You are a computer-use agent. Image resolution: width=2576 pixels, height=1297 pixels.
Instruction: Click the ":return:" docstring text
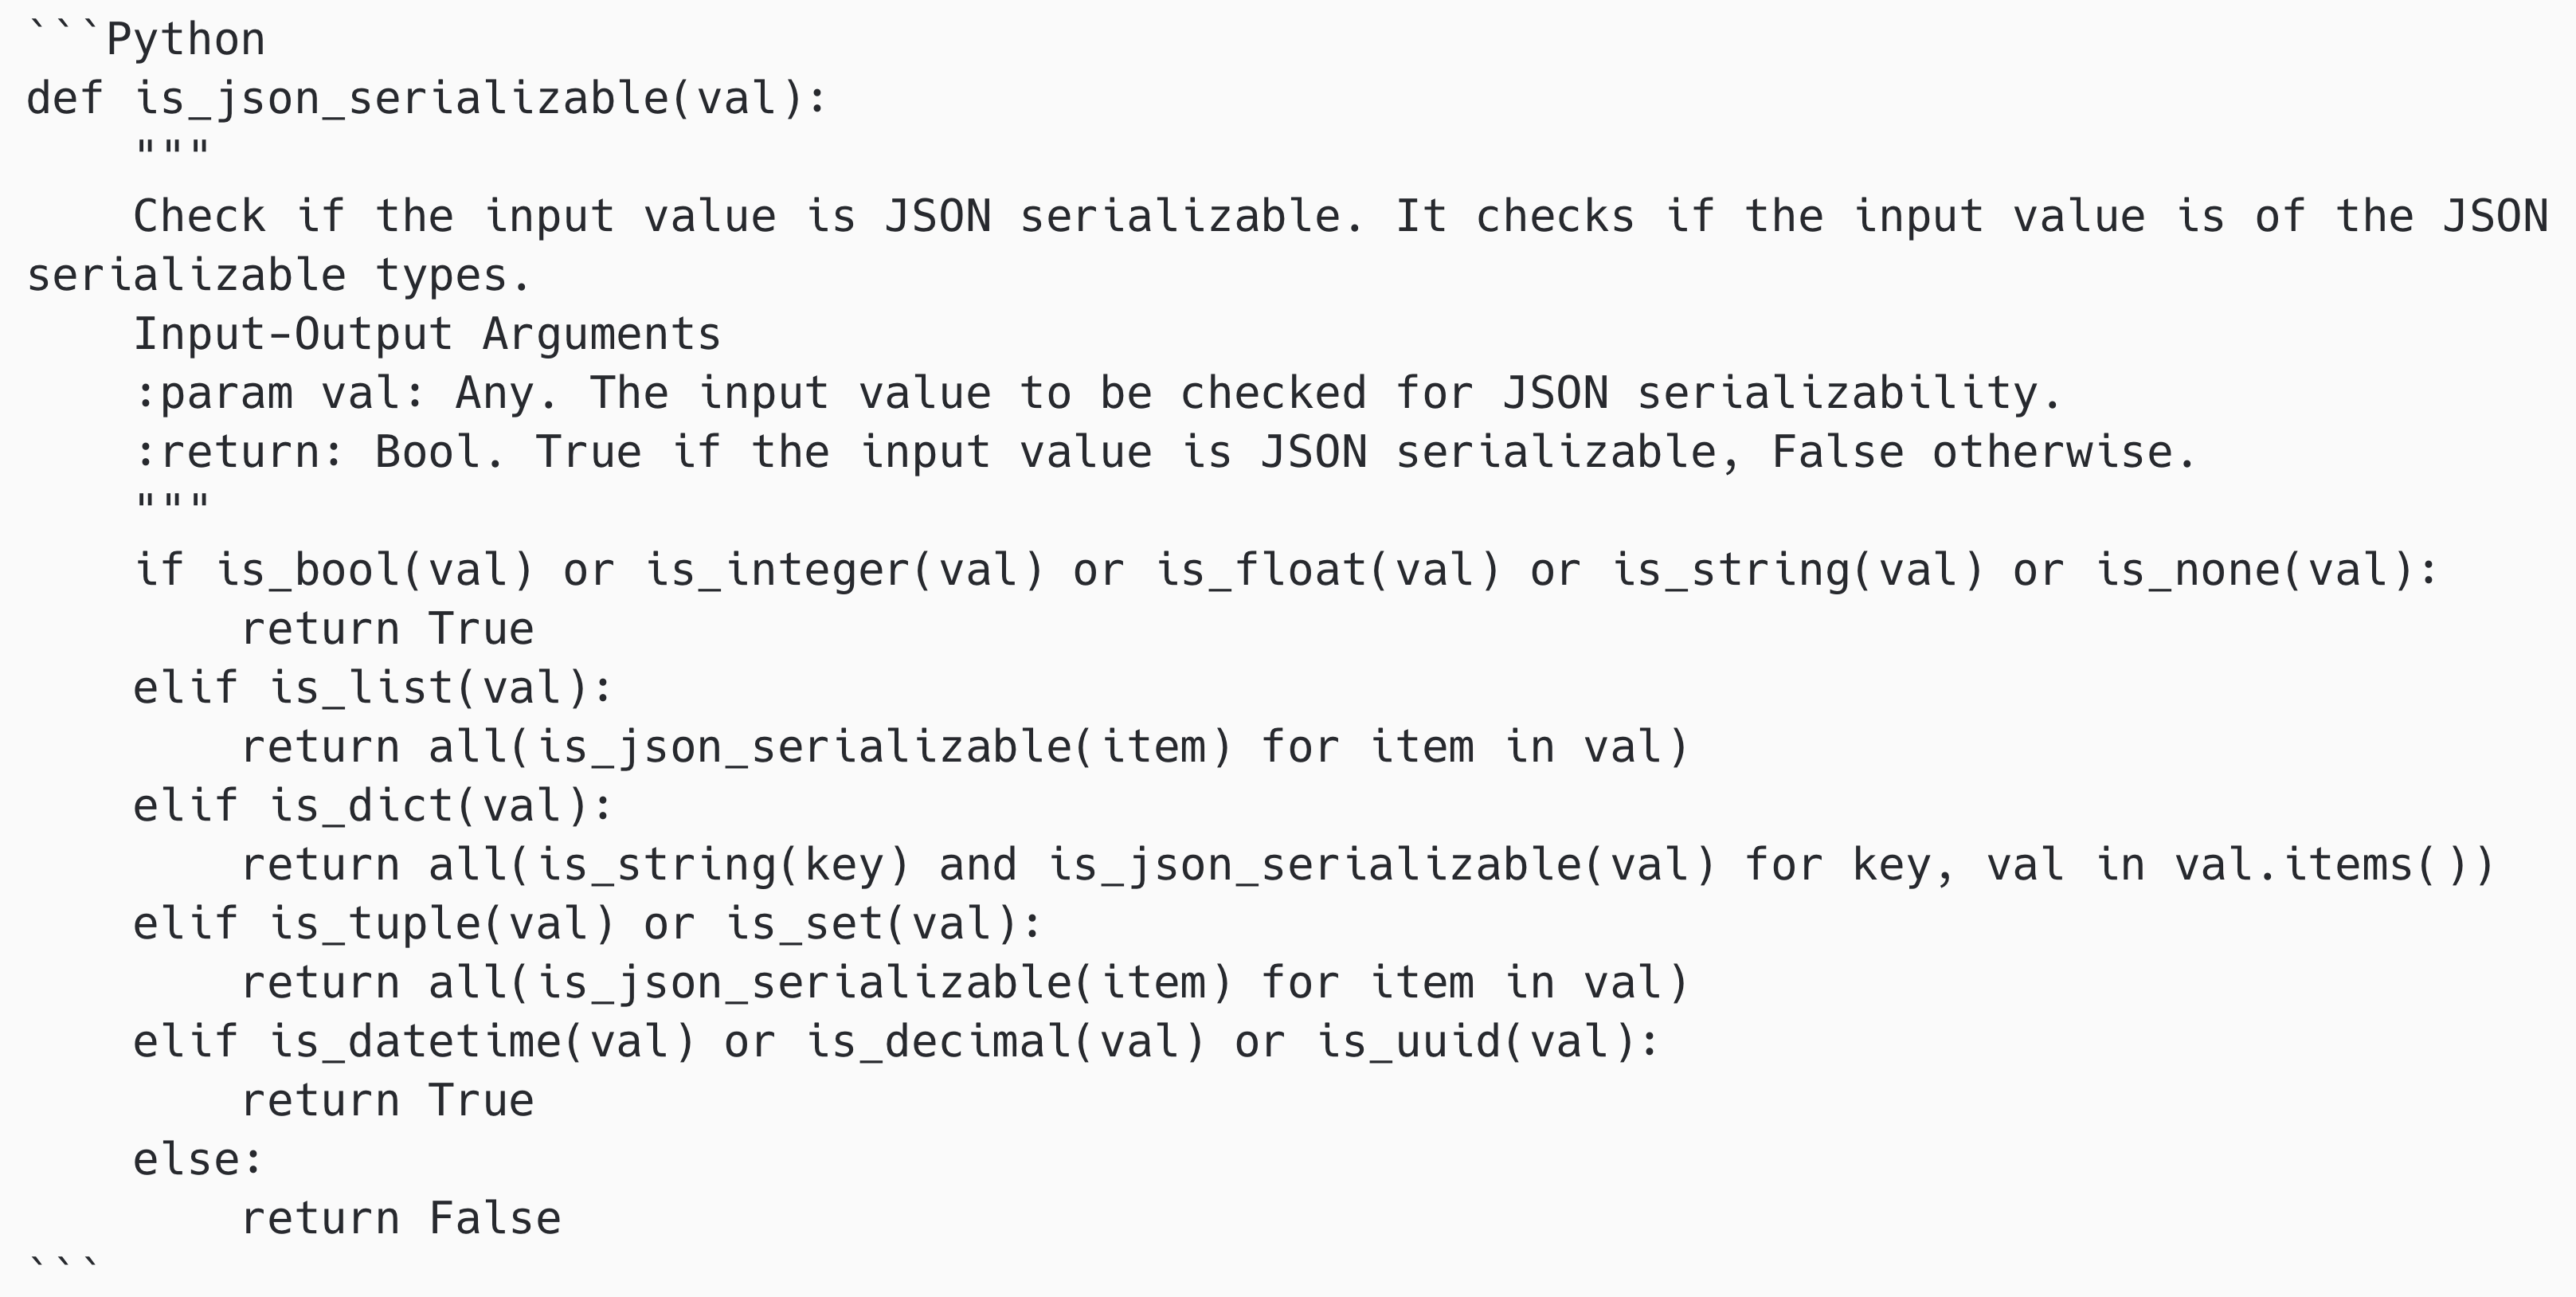(x=238, y=452)
